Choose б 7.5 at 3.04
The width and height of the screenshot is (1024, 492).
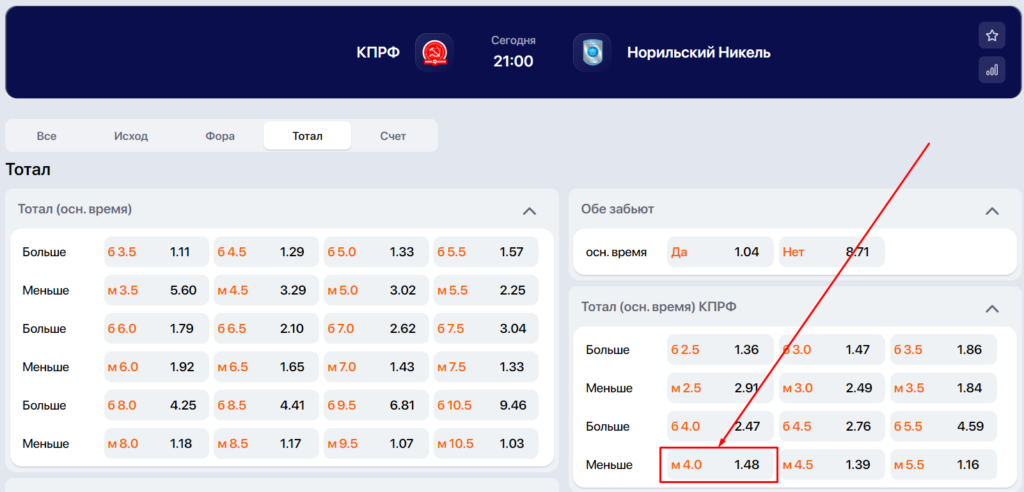(x=486, y=329)
